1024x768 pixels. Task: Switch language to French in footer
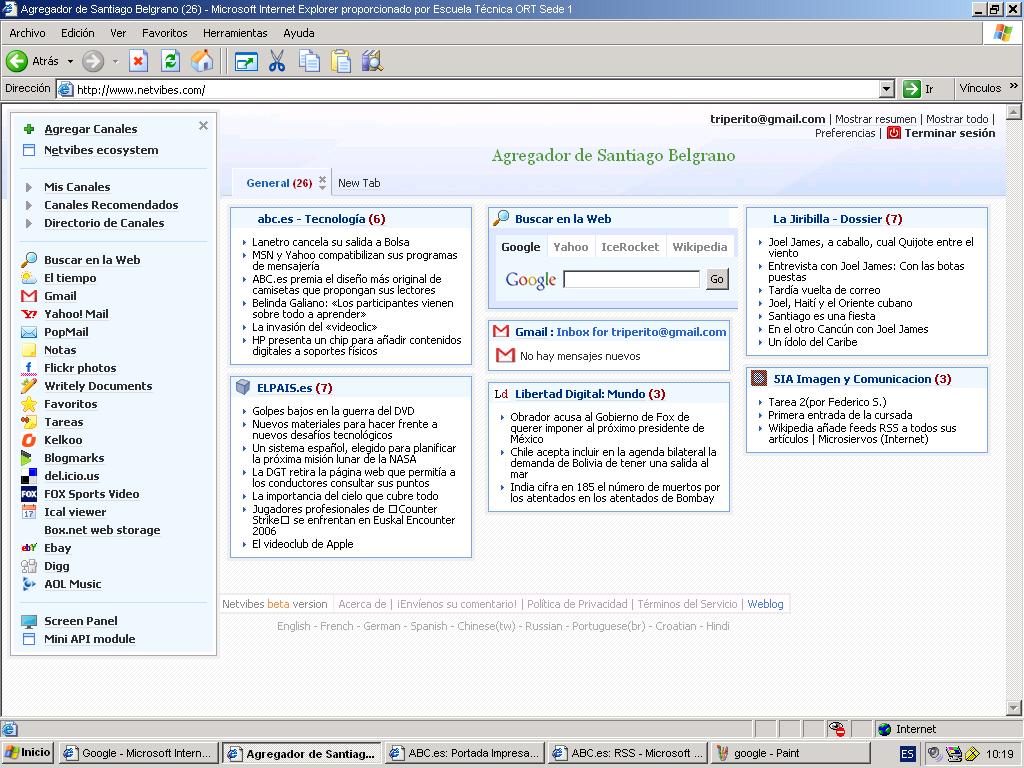336,626
